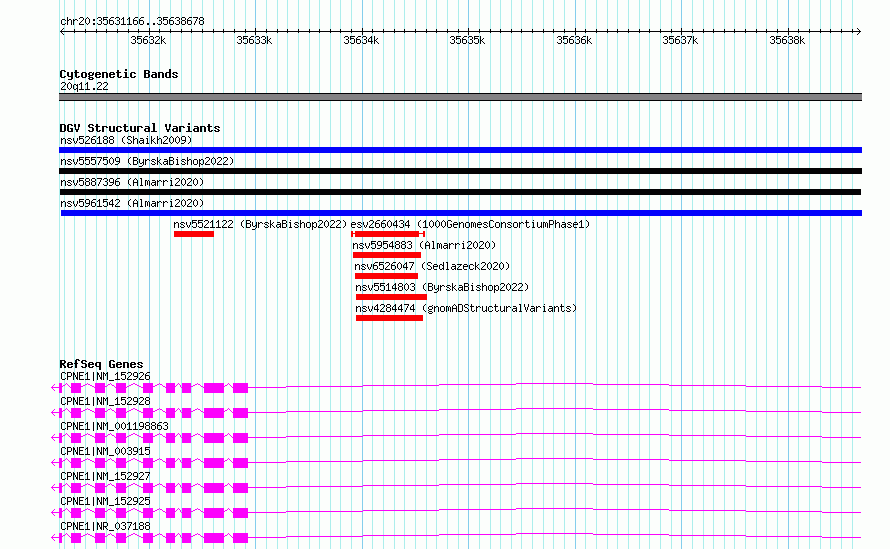Image resolution: width=890 pixels, height=549 pixels.
Task: Select the red nsv5521122 variant bar
Action: tap(194, 234)
